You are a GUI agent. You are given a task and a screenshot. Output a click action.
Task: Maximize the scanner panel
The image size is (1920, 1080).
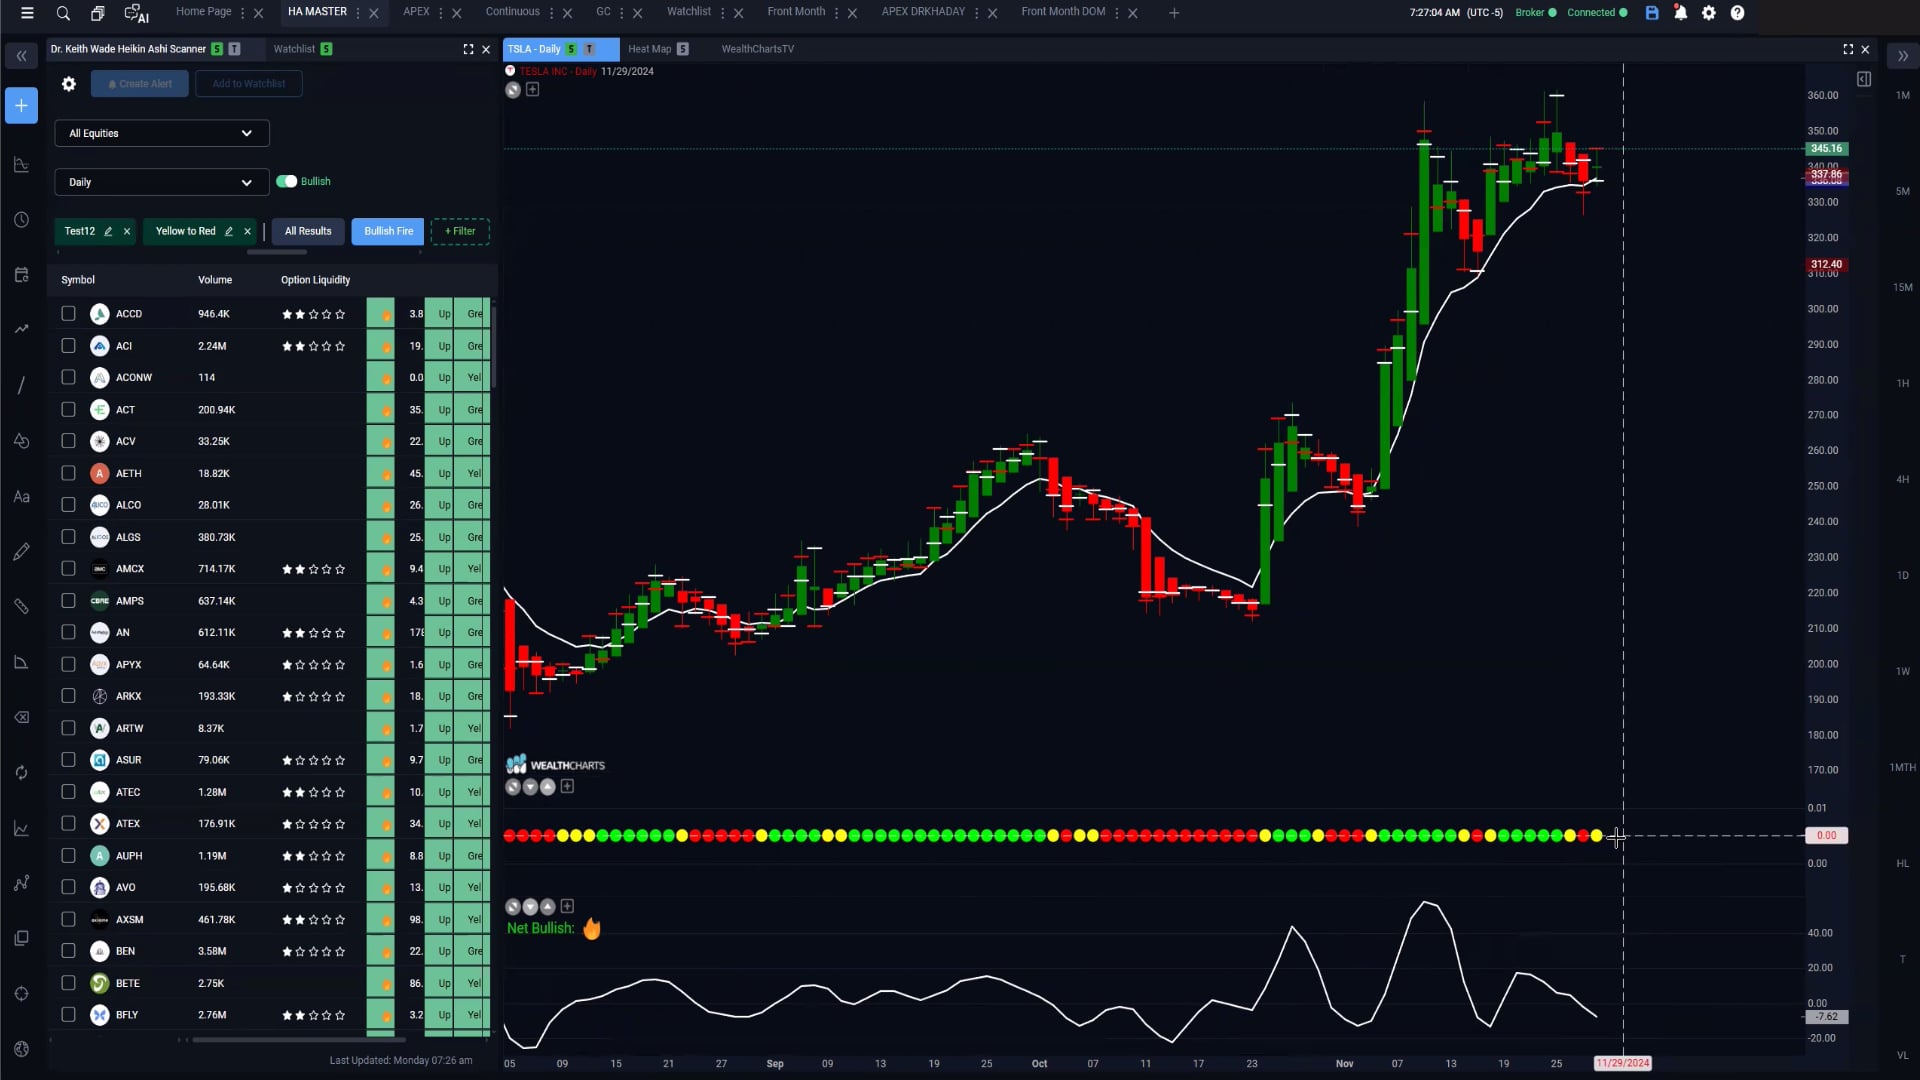(468, 49)
